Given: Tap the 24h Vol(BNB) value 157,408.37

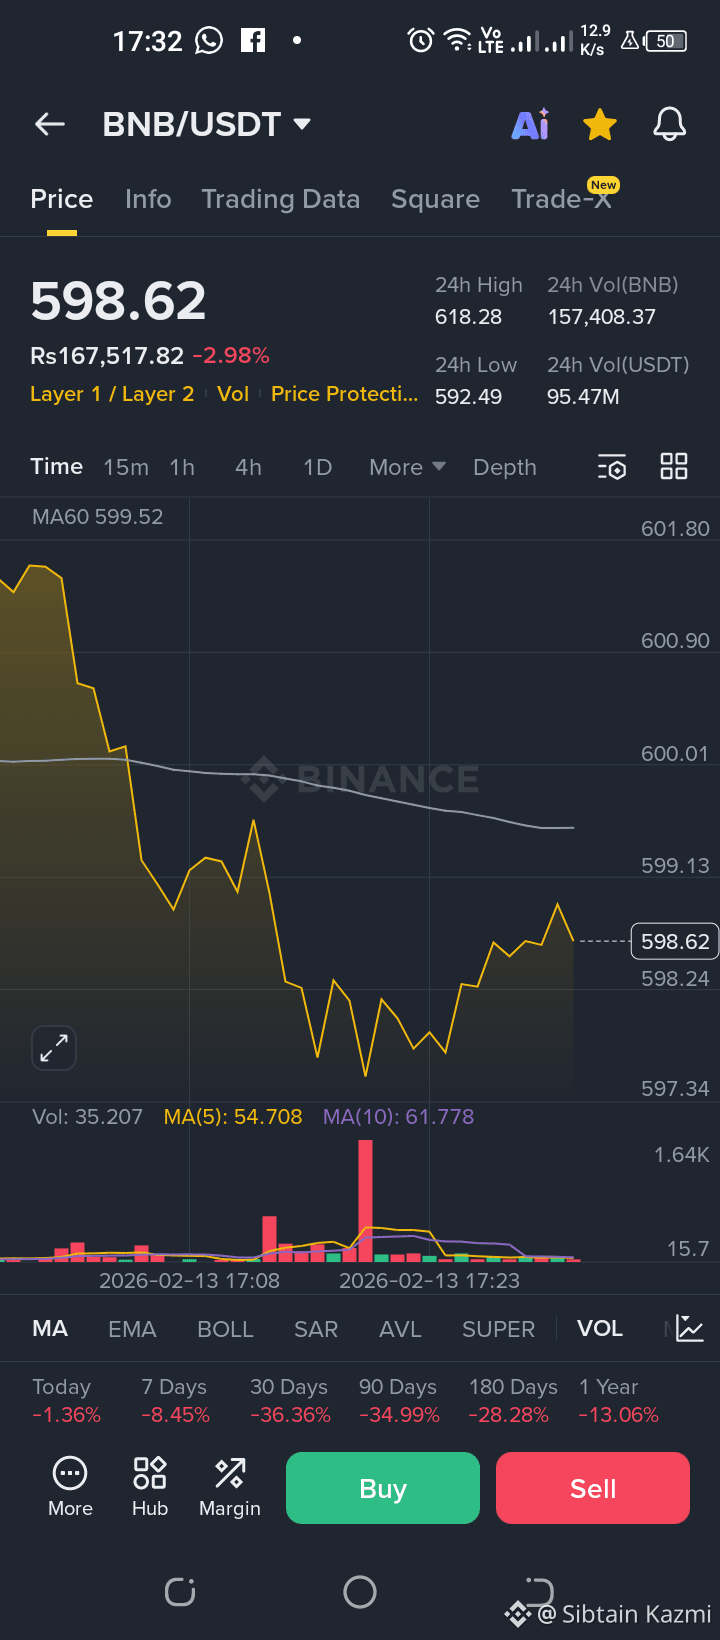Looking at the screenshot, I should tap(601, 317).
